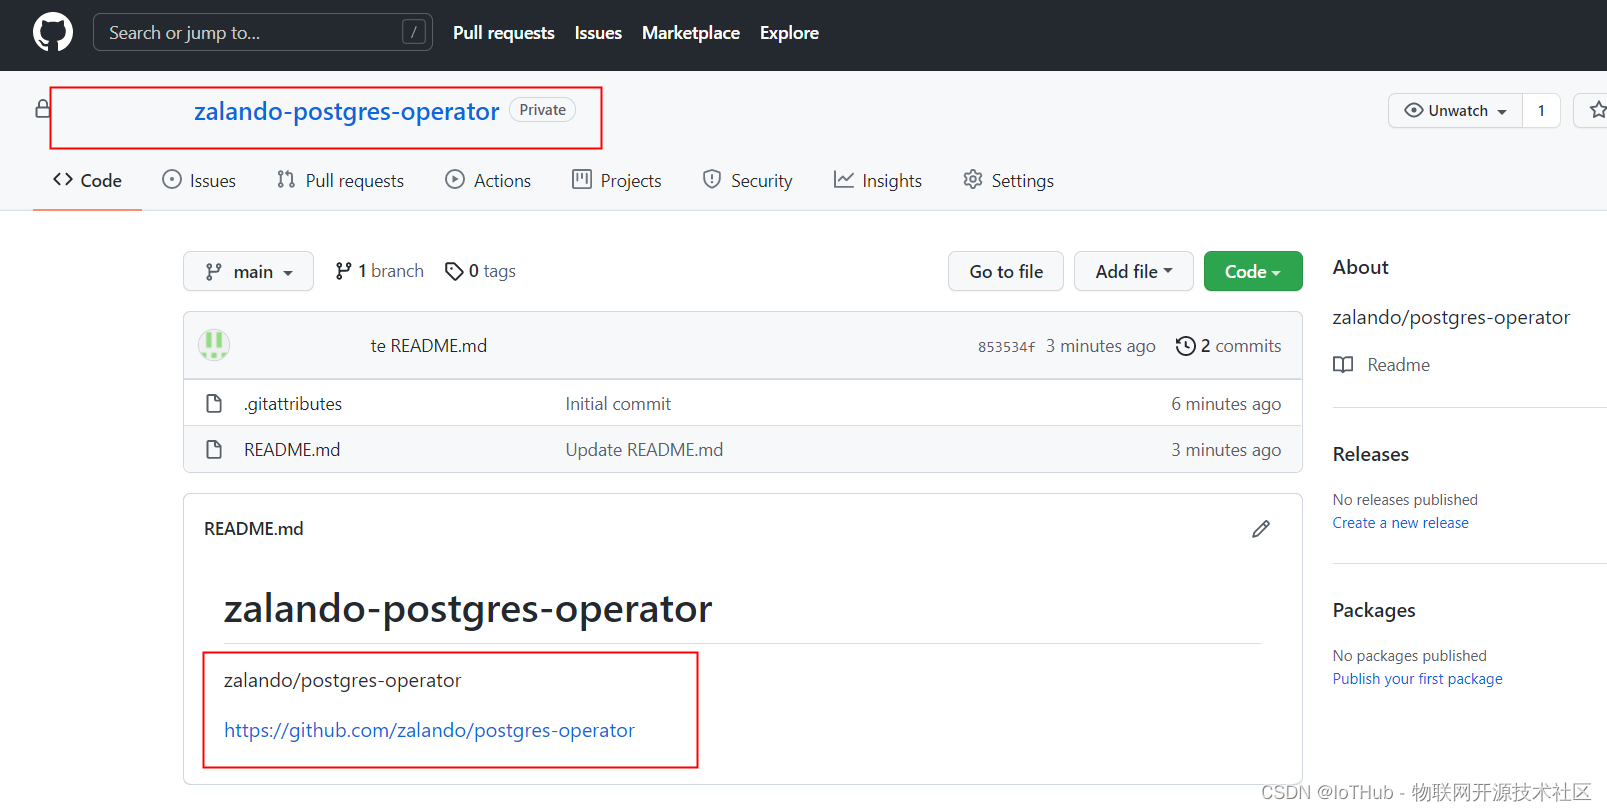
Task: Expand the Add file dropdown
Action: (x=1133, y=271)
